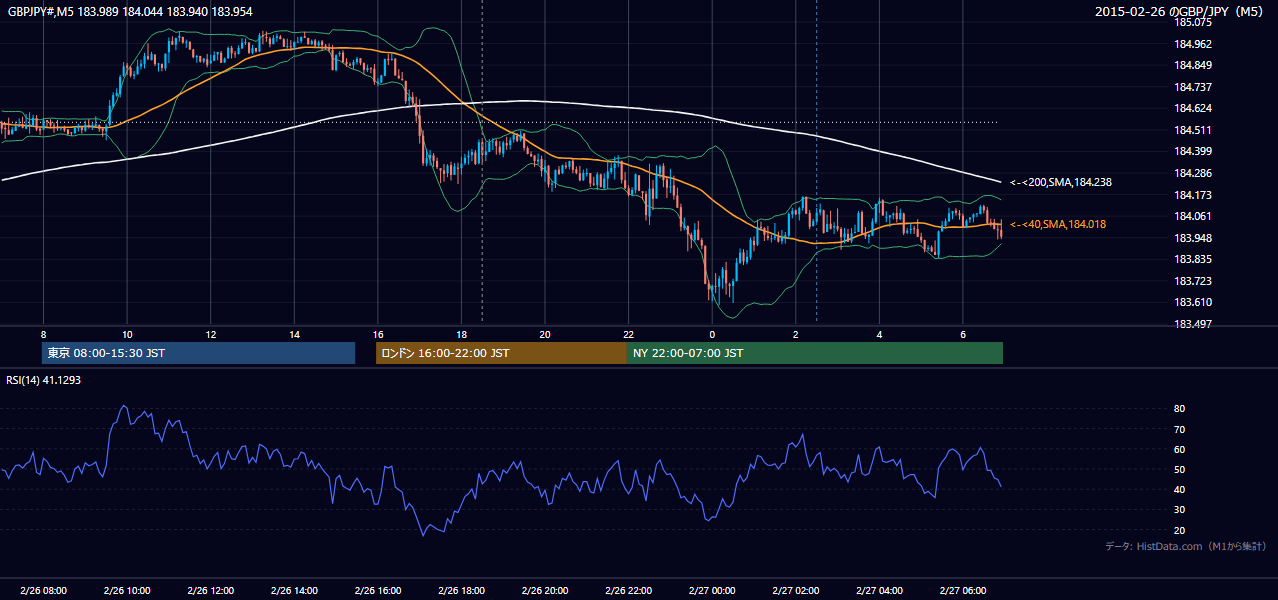Screen dimensions: 1278x600
Task: Click the 2/26 10:00 date label
Action: [127, 591]
